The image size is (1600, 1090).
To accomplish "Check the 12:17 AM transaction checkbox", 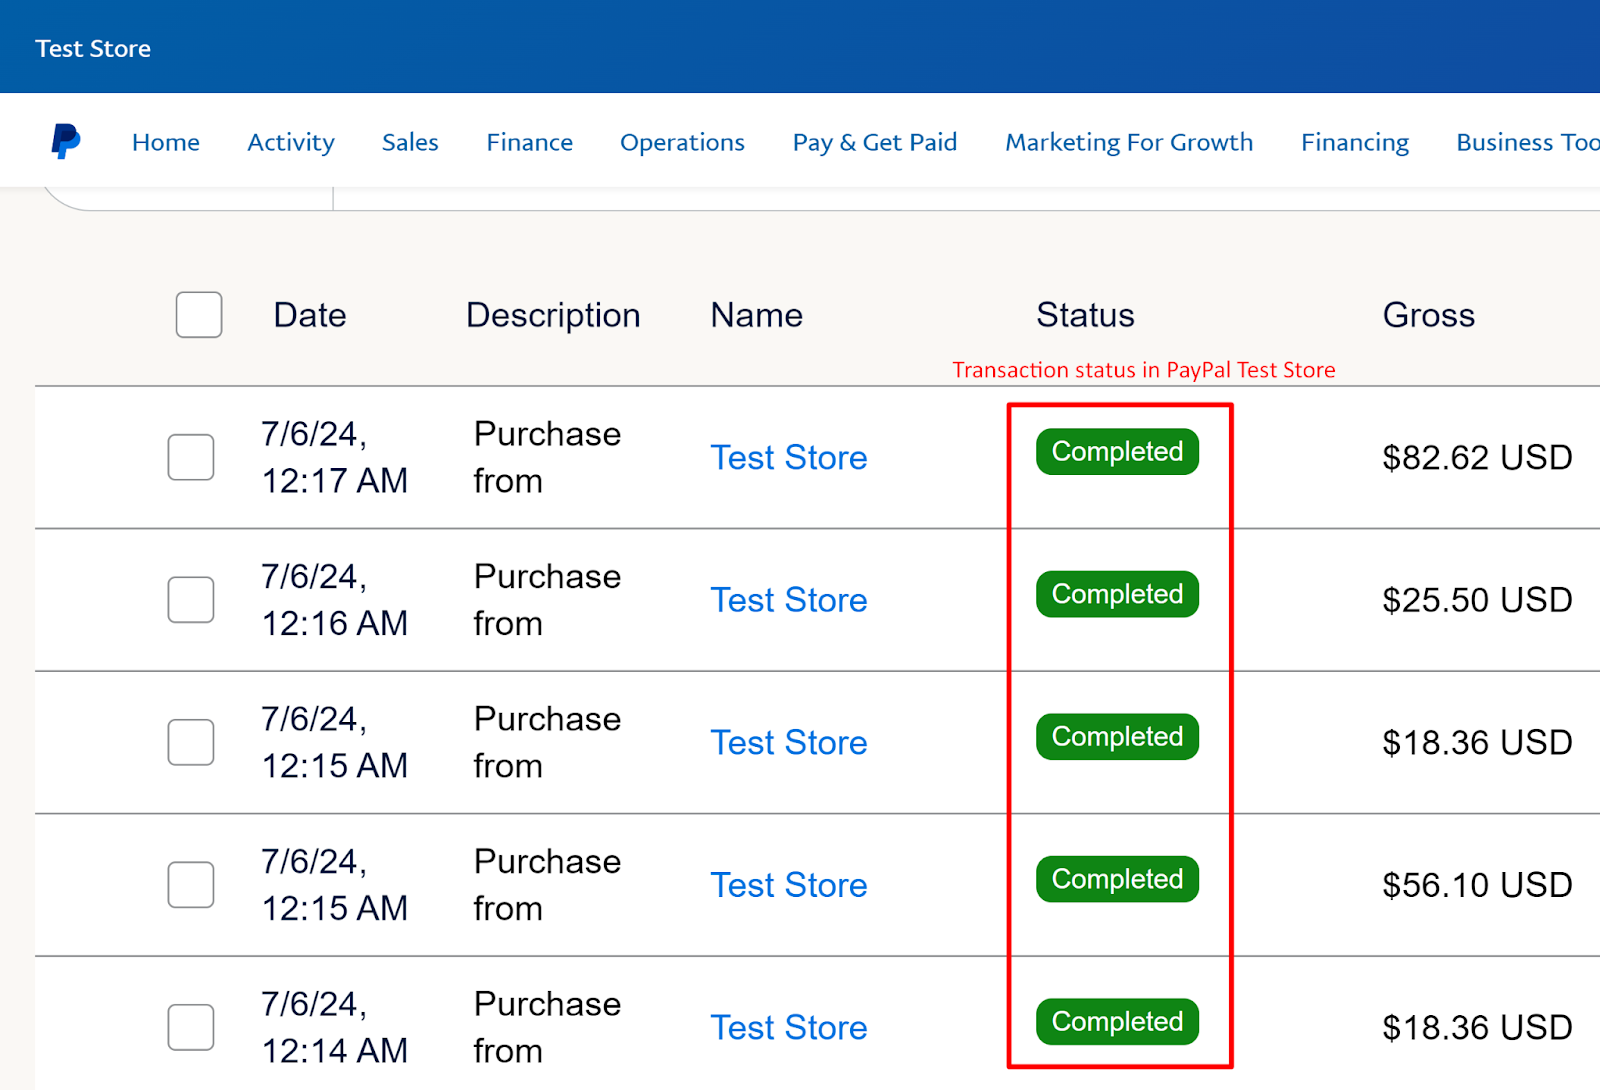I will 191,457.
